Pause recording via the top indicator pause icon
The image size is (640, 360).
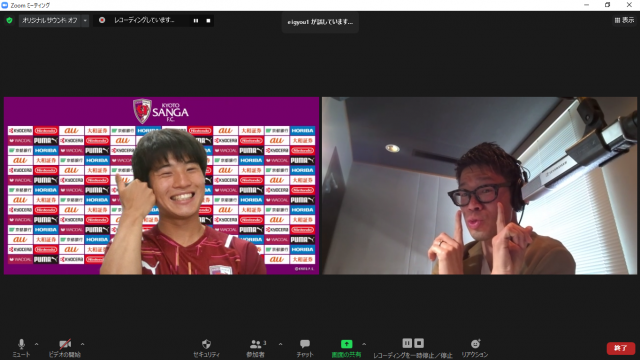point(196,20)
